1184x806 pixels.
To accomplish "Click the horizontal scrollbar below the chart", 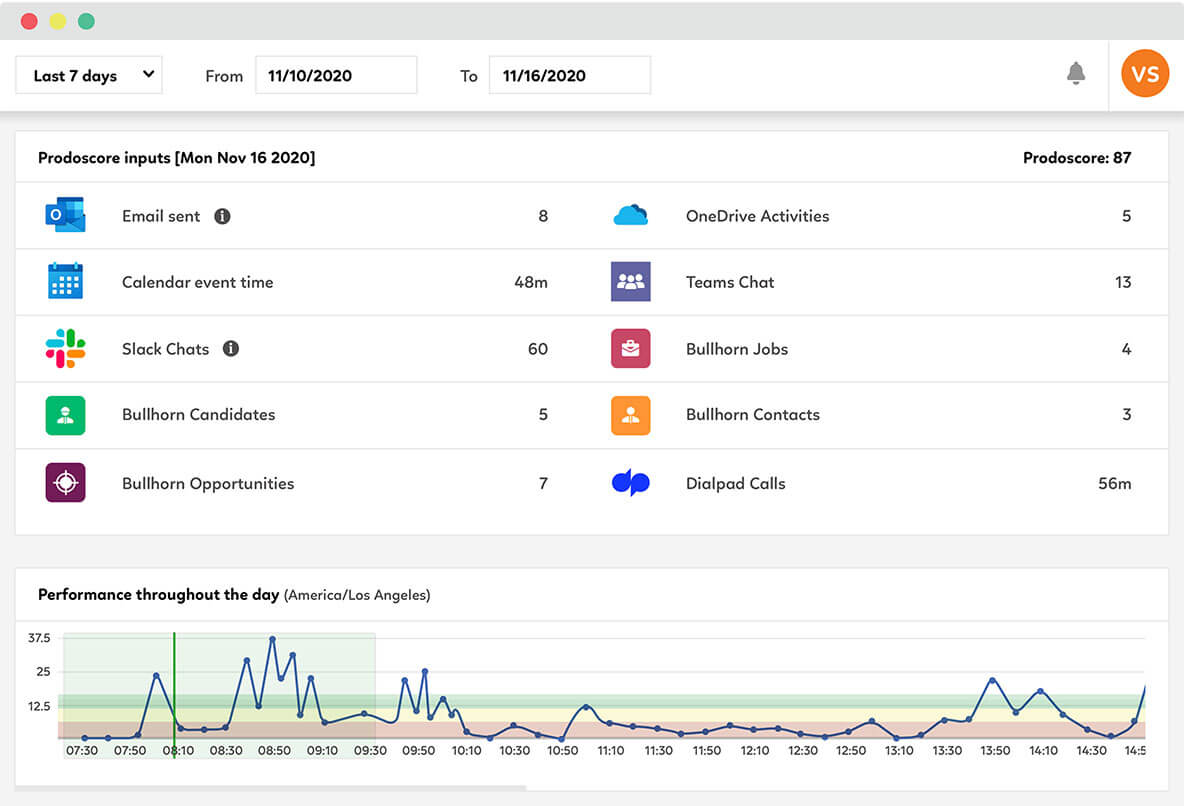I will (x=270, y=788).
